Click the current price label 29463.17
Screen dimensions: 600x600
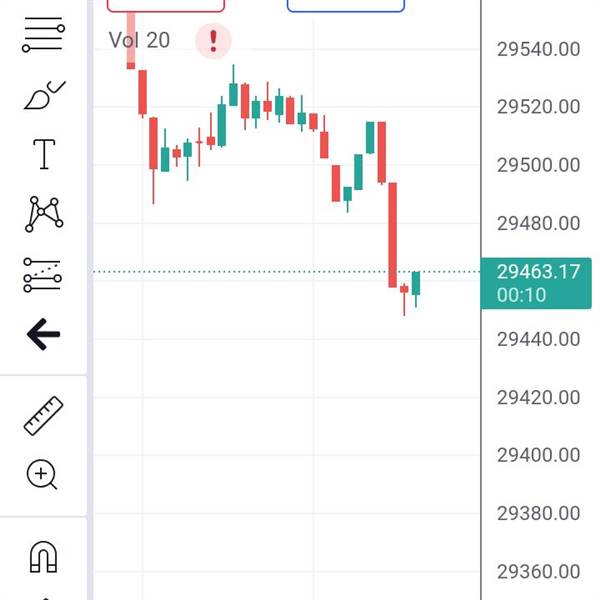(536, 283)
